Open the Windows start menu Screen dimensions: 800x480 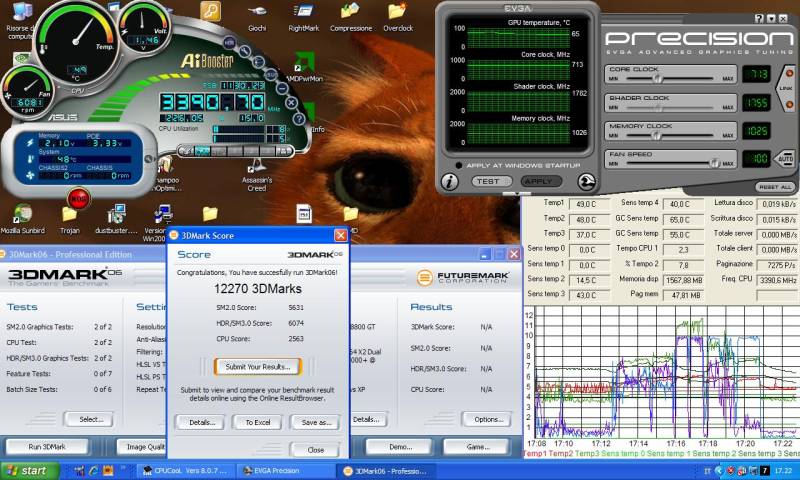point(30,470)
